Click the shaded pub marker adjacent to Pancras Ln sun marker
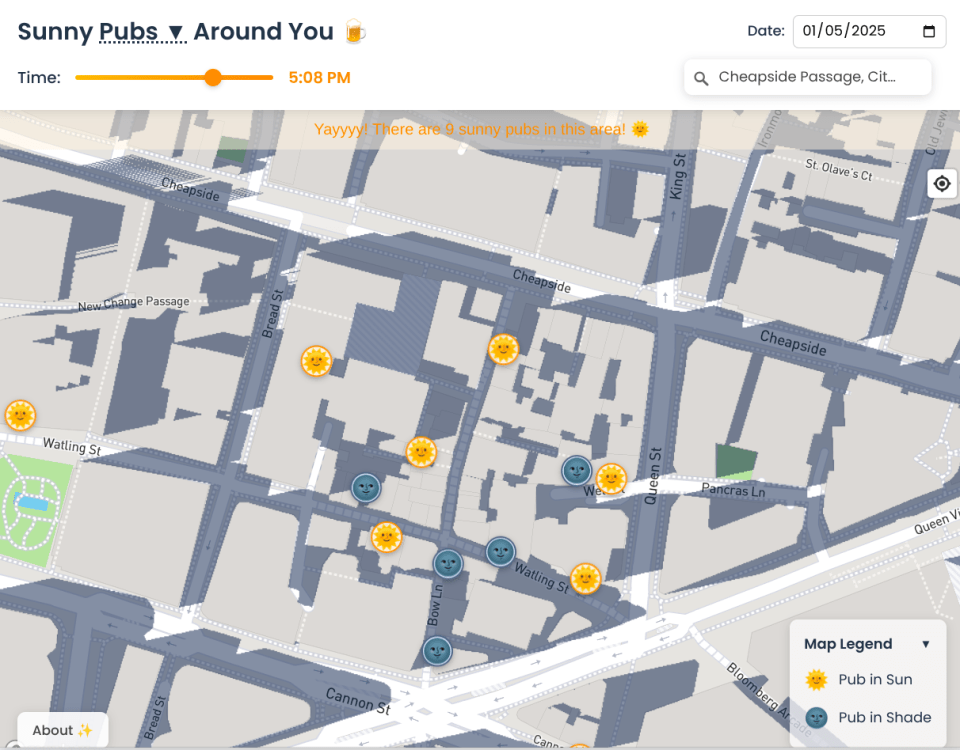This screenshot has height=750, width=960. coord(576,470)
